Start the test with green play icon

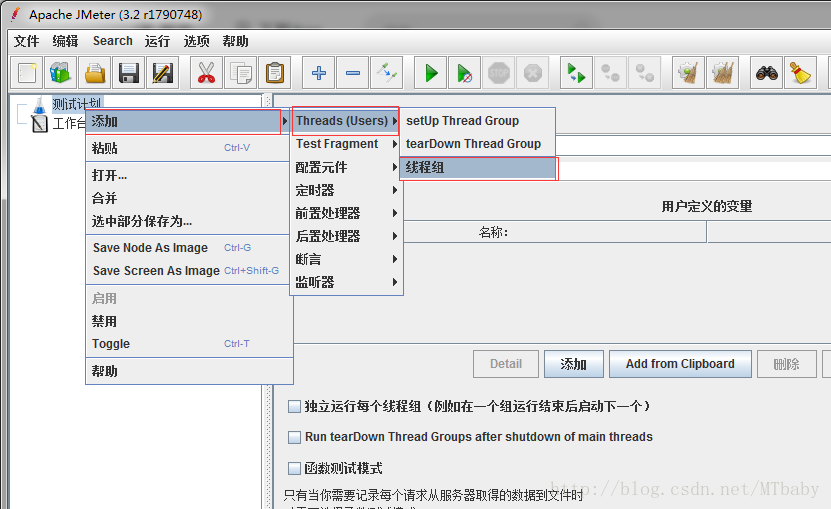coord(431,73)
